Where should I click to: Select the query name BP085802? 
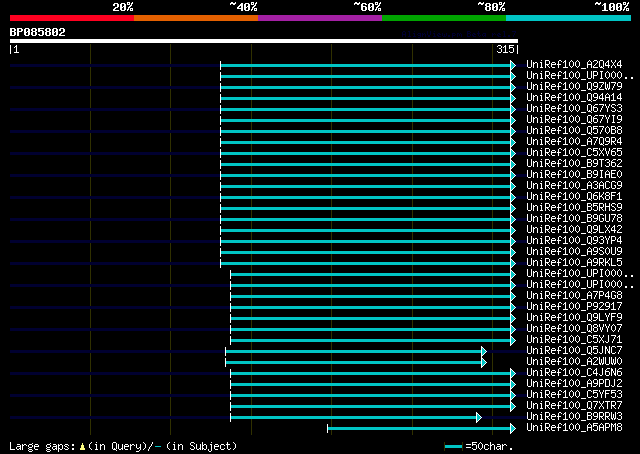point(38,32)
